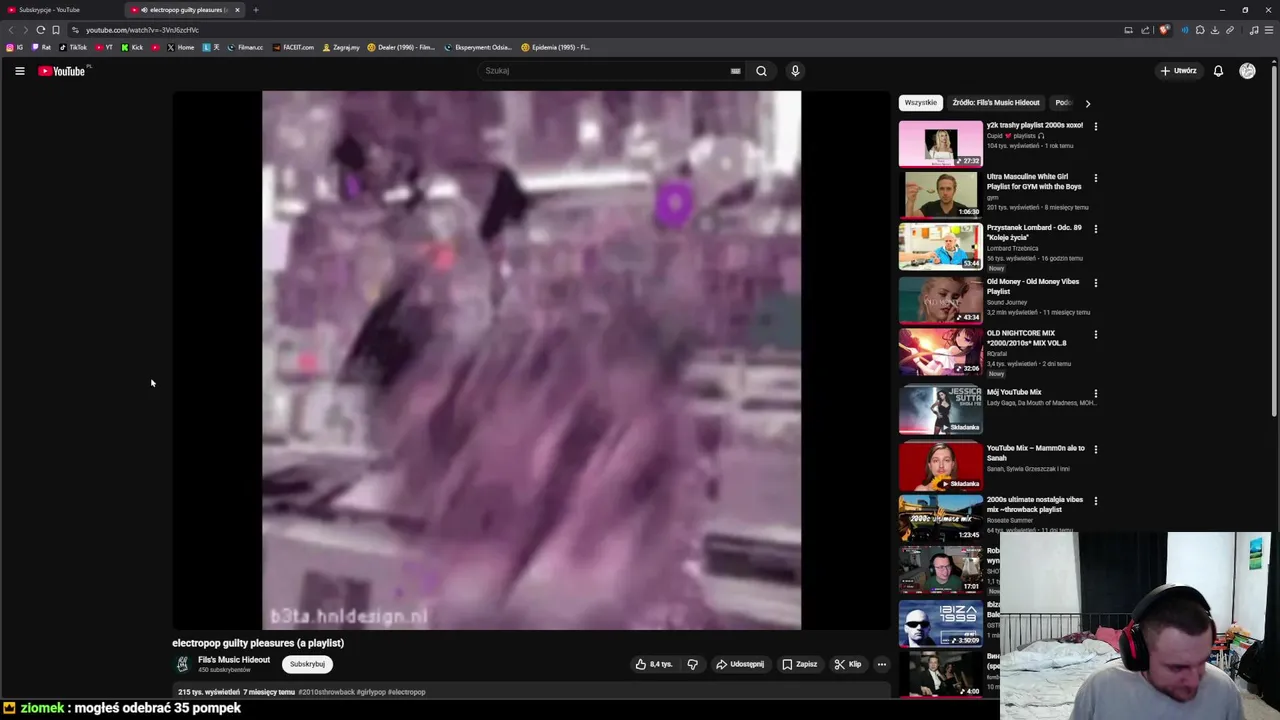Select the Źródło: Fils's Music Hideout chip

(996, 102)
